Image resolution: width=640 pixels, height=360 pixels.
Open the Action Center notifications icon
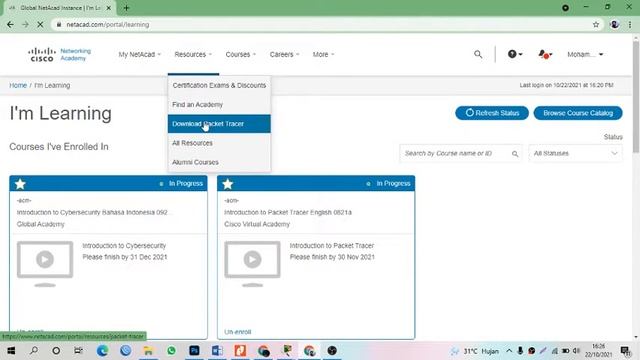625,351
